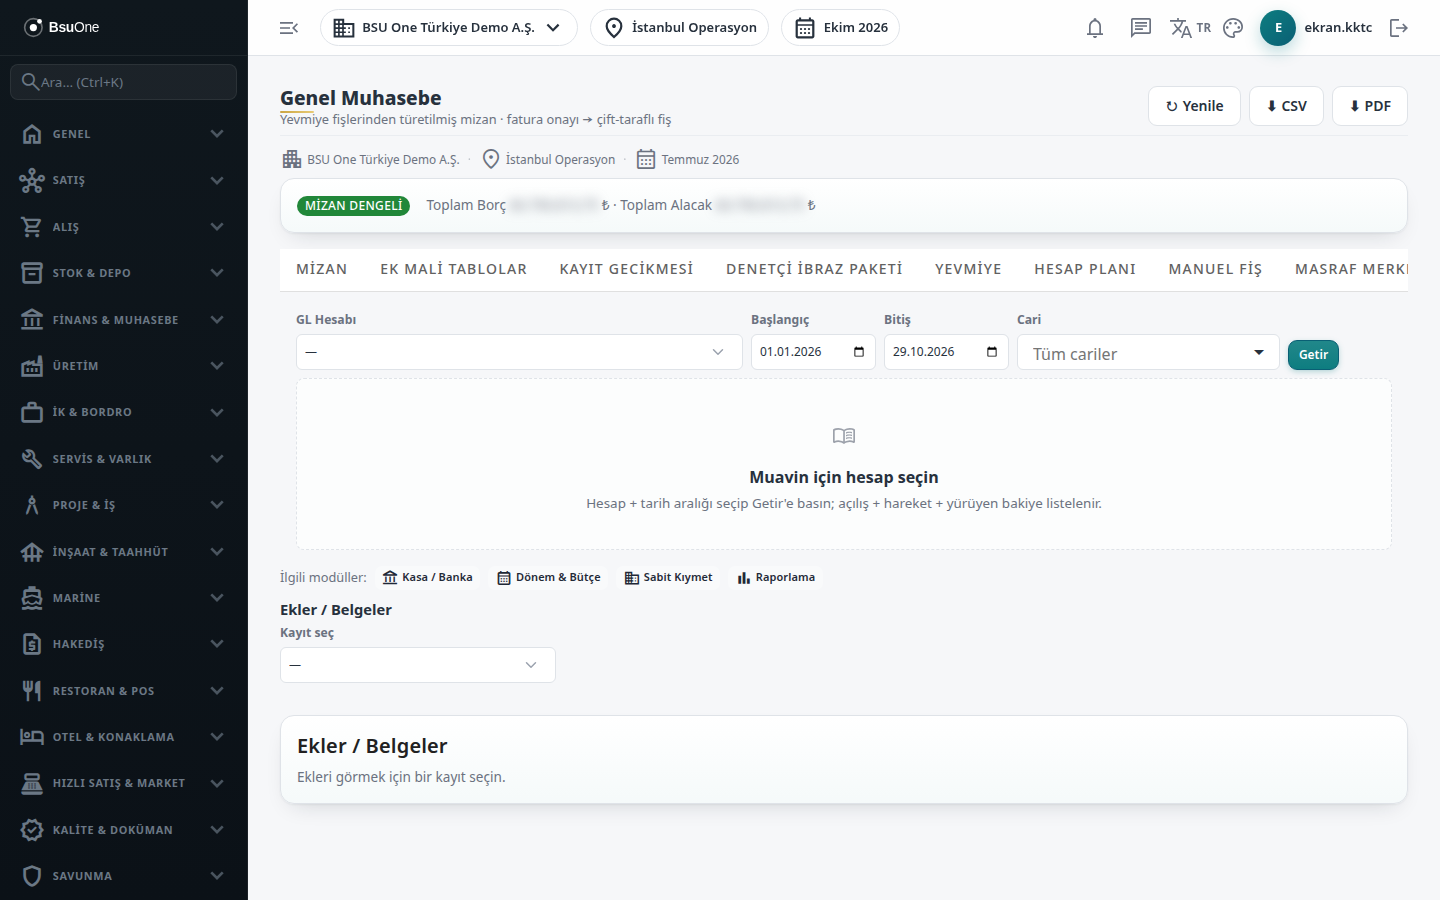The height and width of the screenshot is (900, 1440).
Task: Open the Yevmiye tab
Action: tap(968, 269)
